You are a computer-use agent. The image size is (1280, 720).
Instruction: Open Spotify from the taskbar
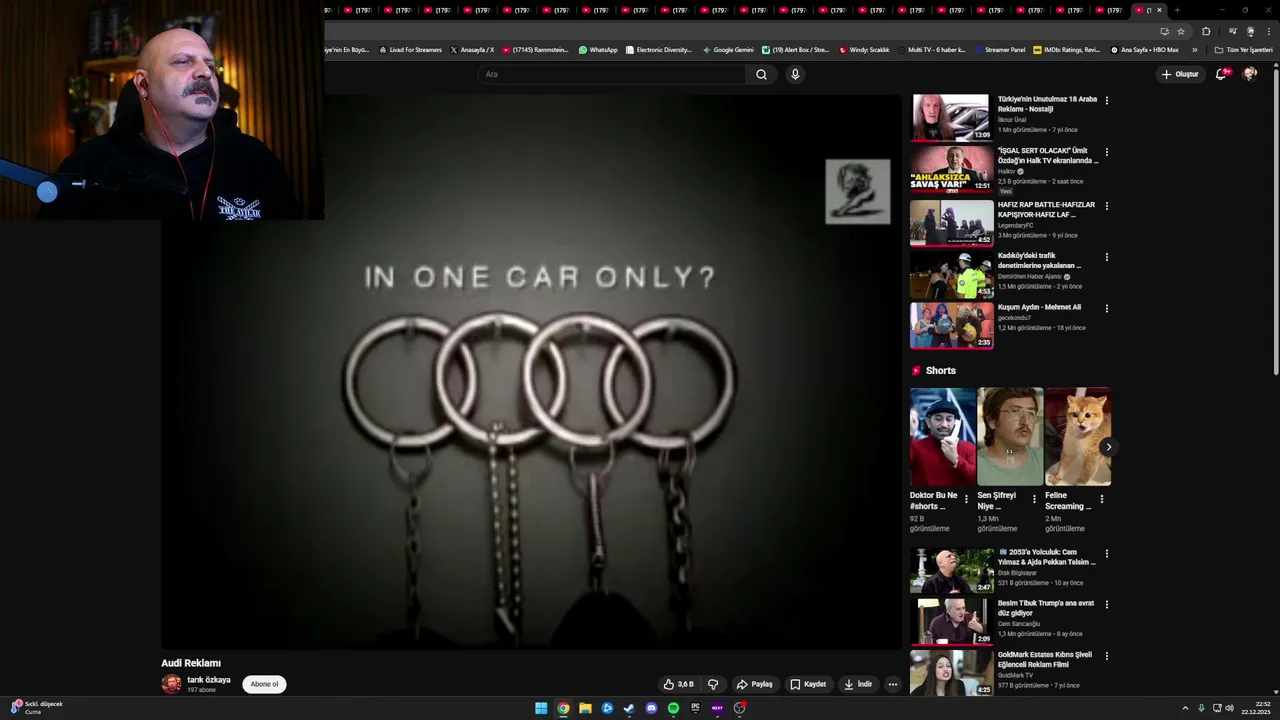(x=673, y=708)
